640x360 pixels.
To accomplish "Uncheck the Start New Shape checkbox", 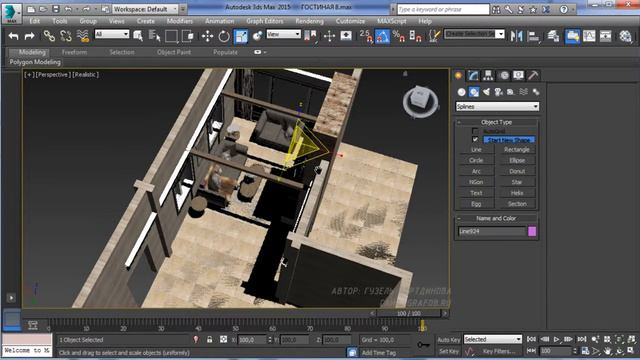I will tap(475, 140).
